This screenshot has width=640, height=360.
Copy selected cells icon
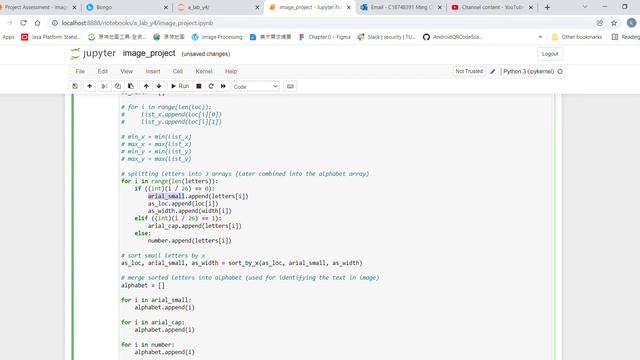pyautogui.click(x=118, y=86)
